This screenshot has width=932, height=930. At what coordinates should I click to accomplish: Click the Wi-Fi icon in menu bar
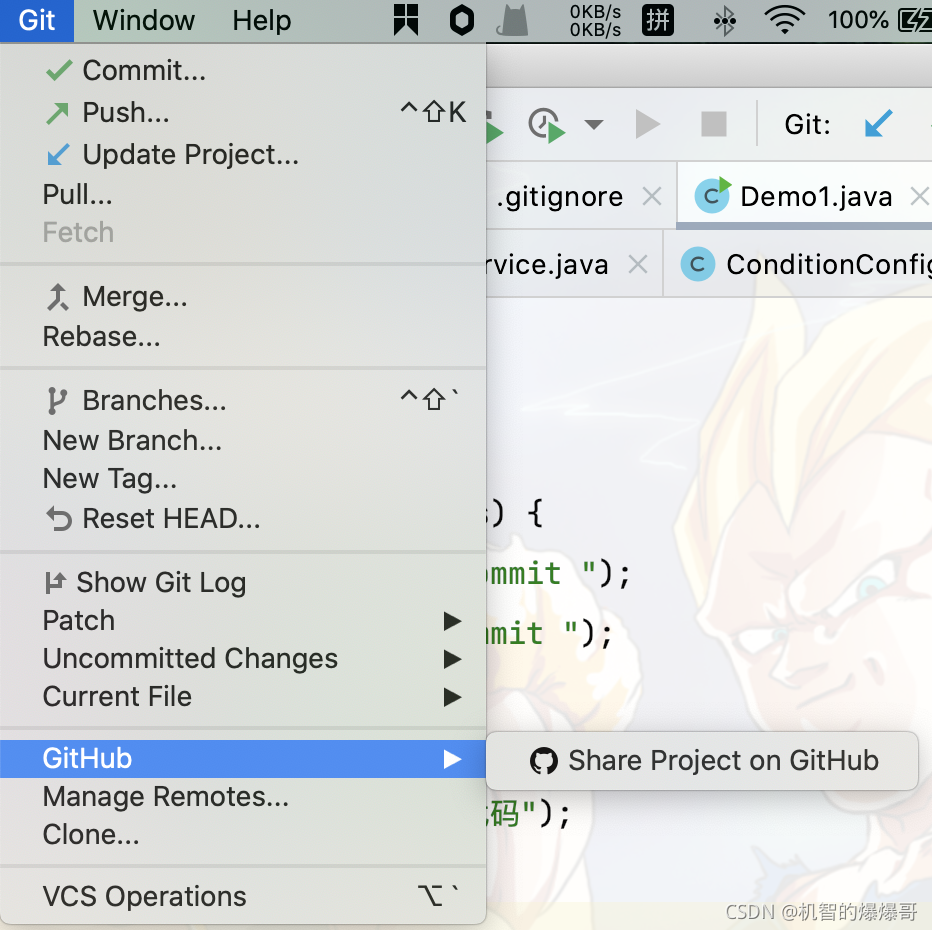click(785, 21)
